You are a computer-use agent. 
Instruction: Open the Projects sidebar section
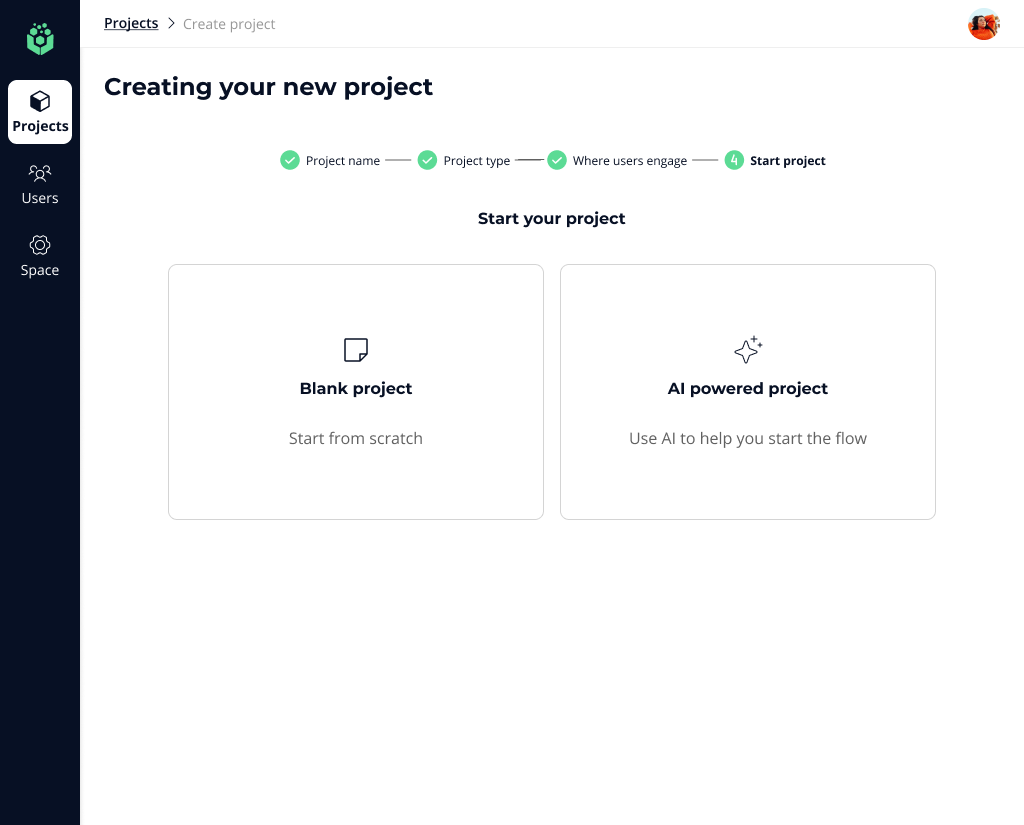pyautogui.click(x=40, y=112)
